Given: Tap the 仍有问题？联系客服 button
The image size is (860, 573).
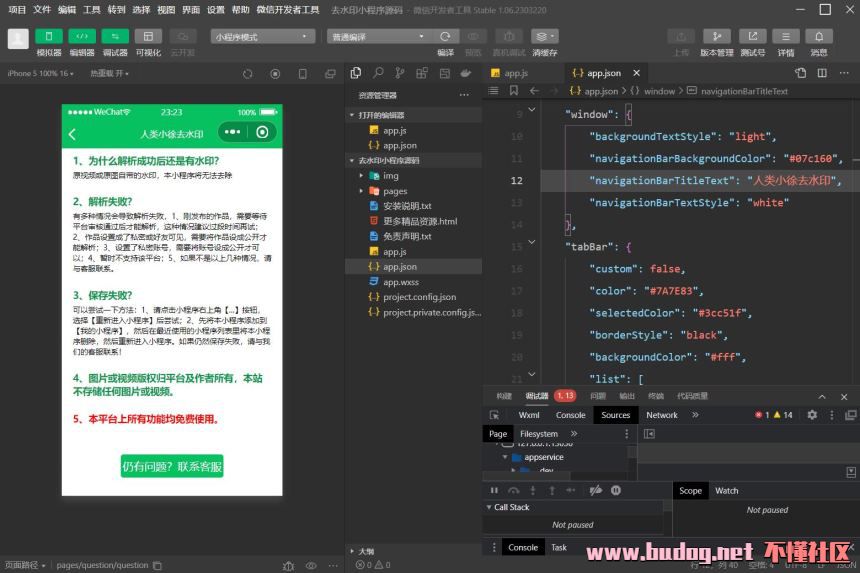Looking at the screenshot, I should pos(172,467).
